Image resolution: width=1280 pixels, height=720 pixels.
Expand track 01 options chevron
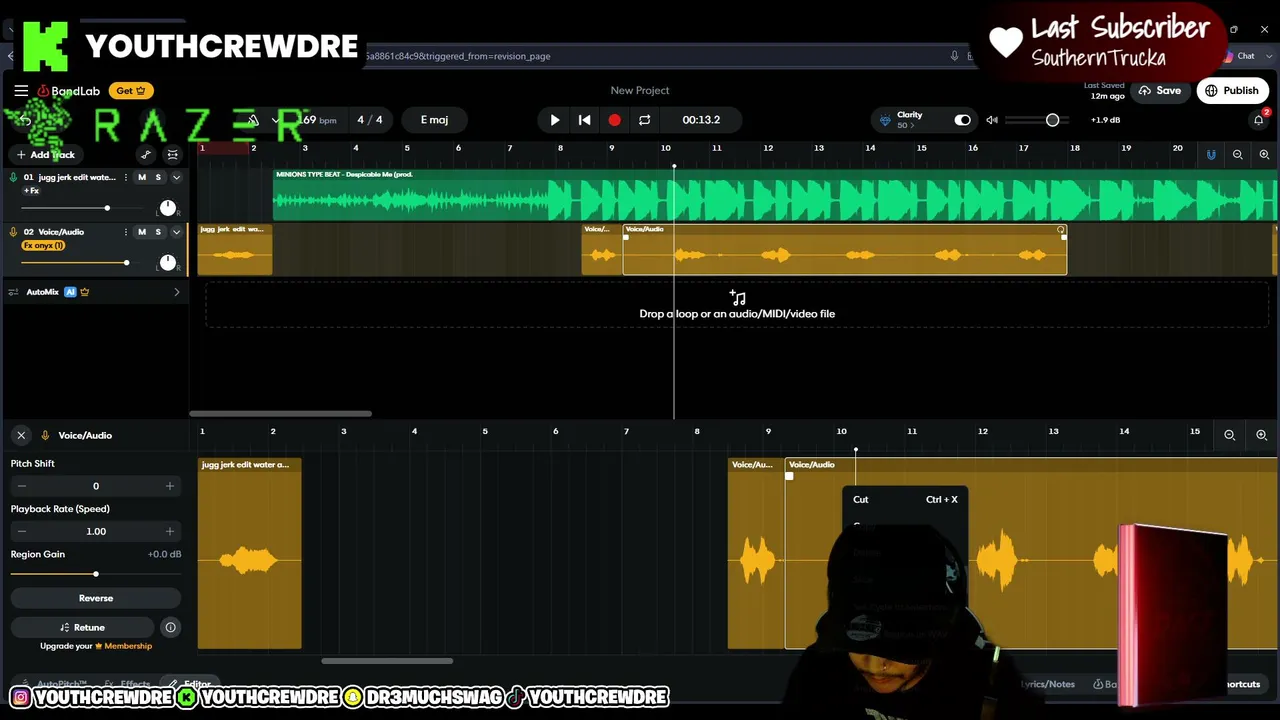(177, 177)
